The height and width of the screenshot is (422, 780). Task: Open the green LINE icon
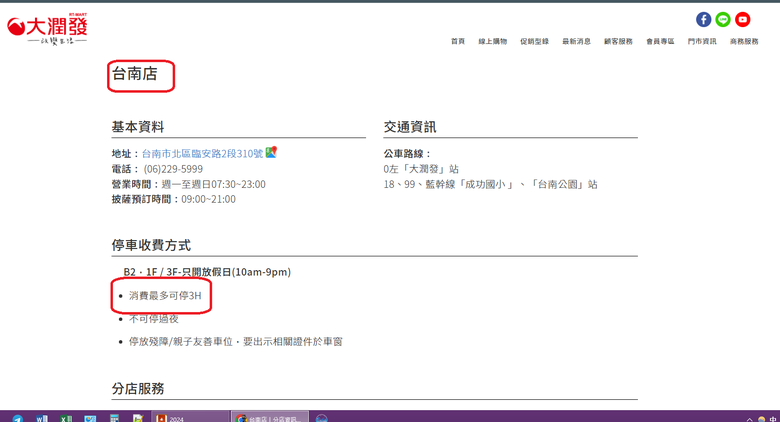723,19
